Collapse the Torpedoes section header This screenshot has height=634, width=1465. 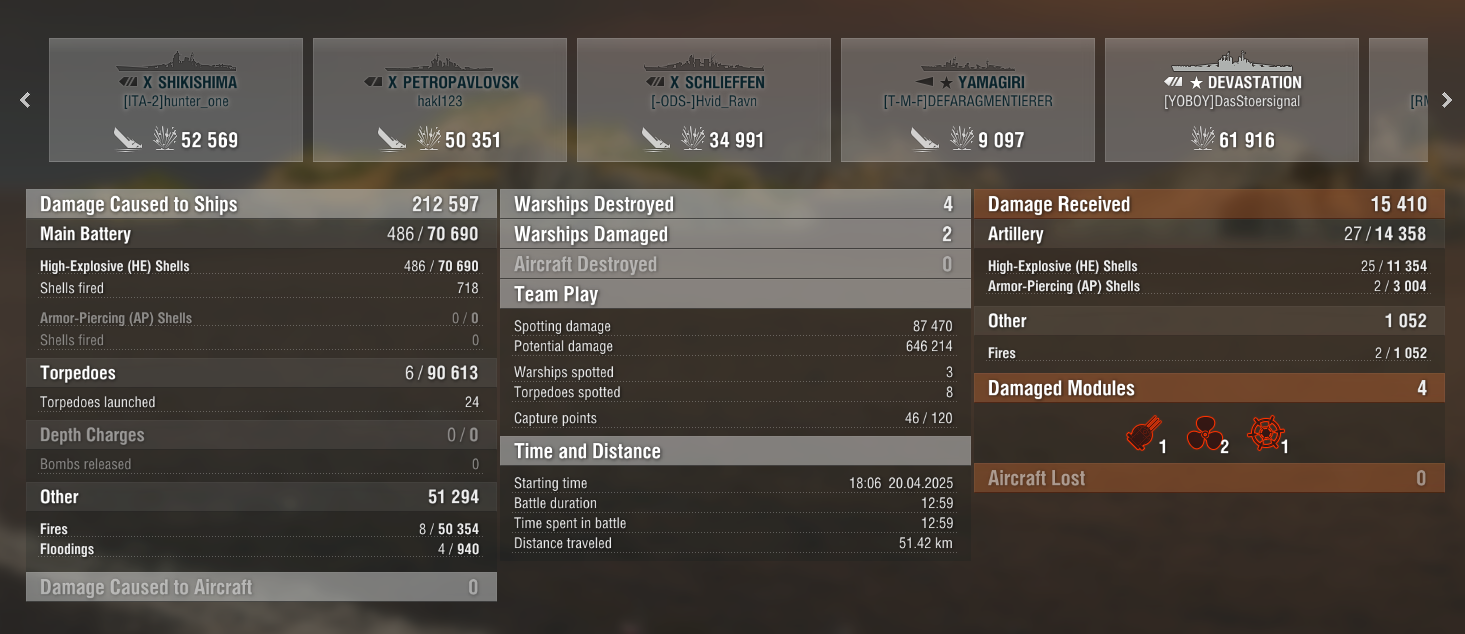click(261, 373)
